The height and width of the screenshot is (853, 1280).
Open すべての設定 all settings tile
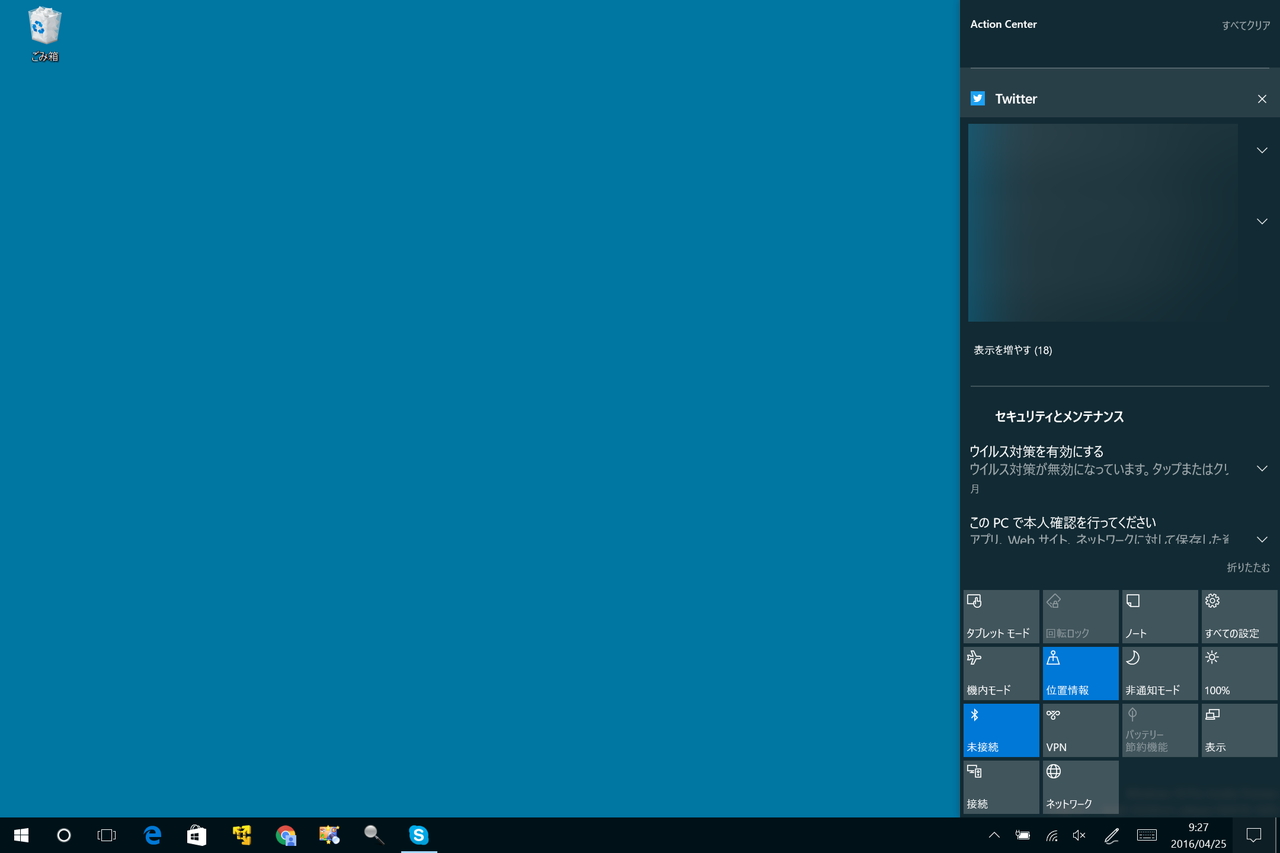click(1239, 617)
